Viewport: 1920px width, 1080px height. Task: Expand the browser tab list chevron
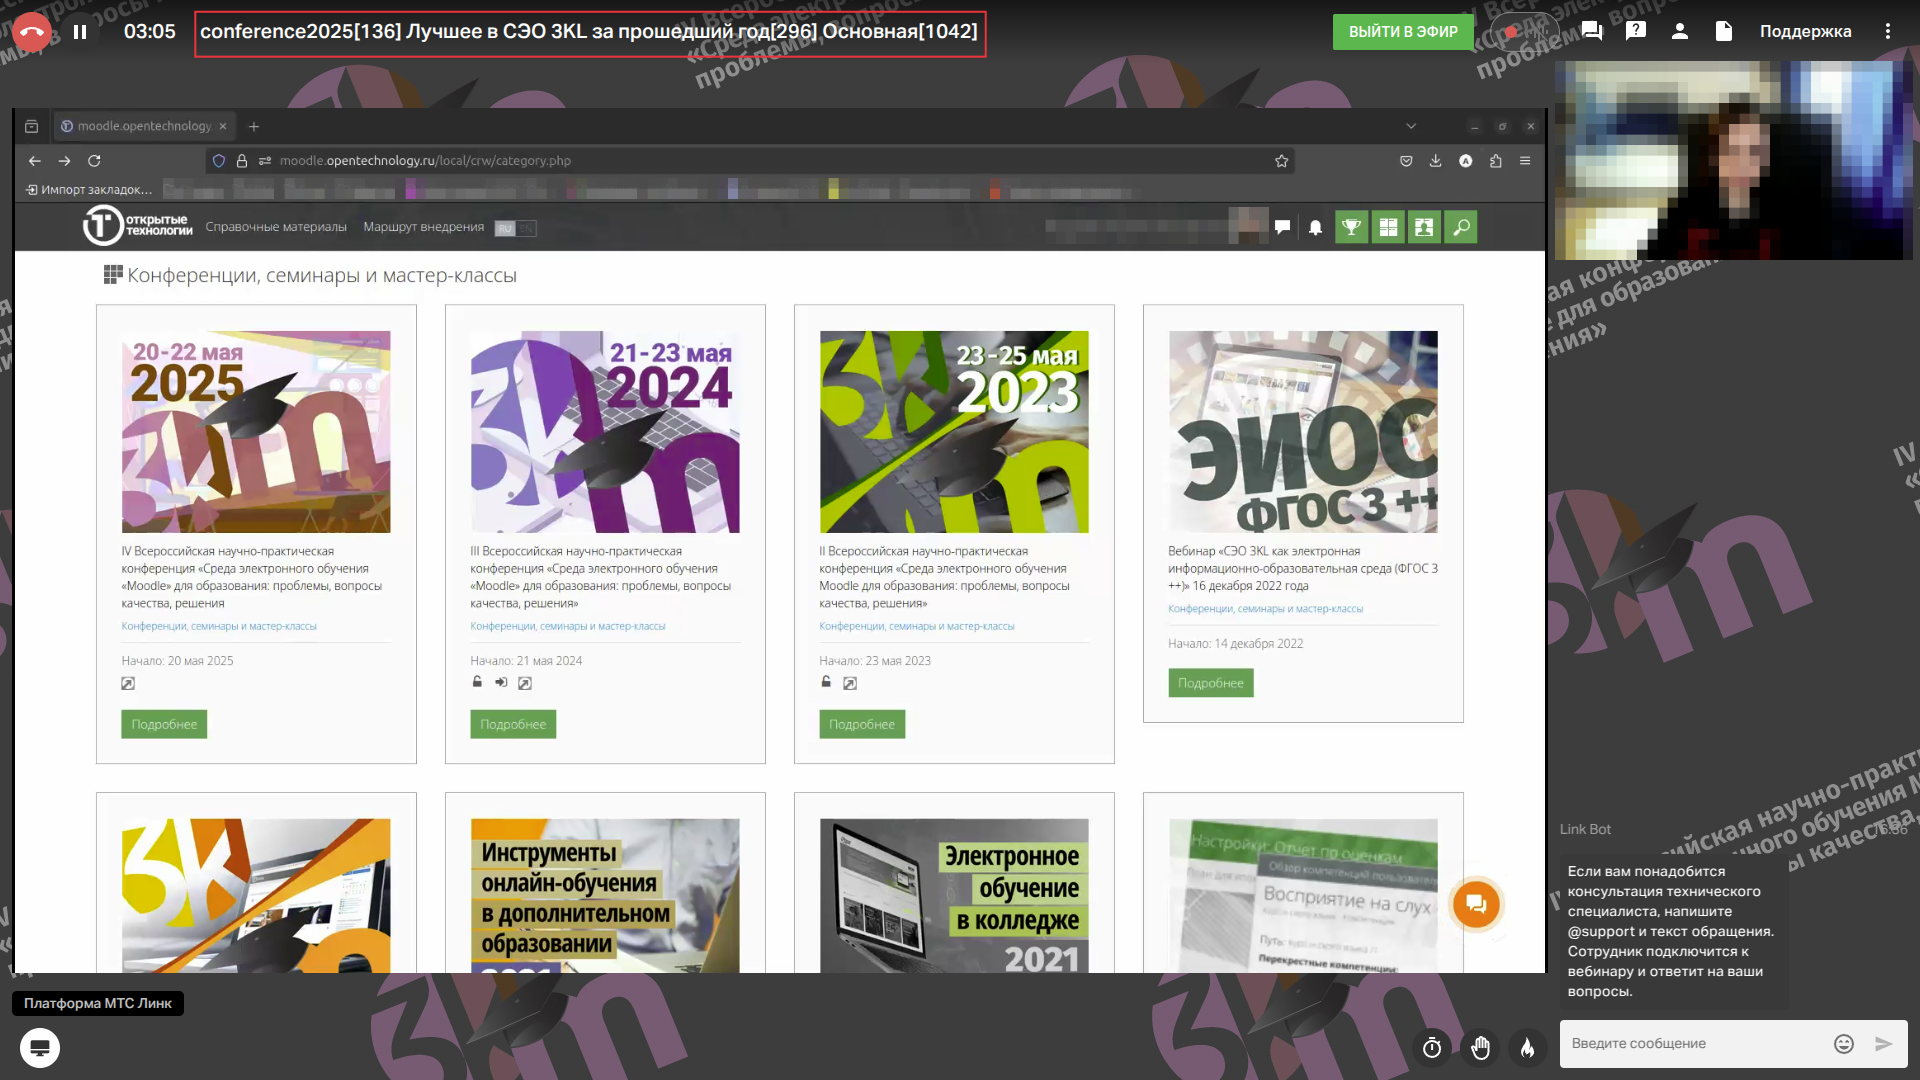click(x=1411, y=126)
